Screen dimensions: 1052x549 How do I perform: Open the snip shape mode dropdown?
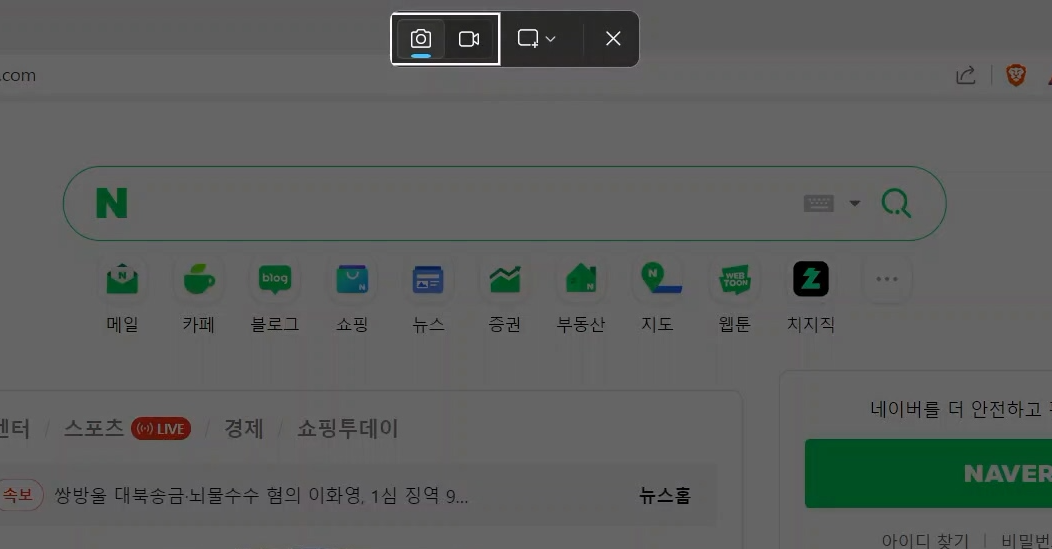coord(537,39)
